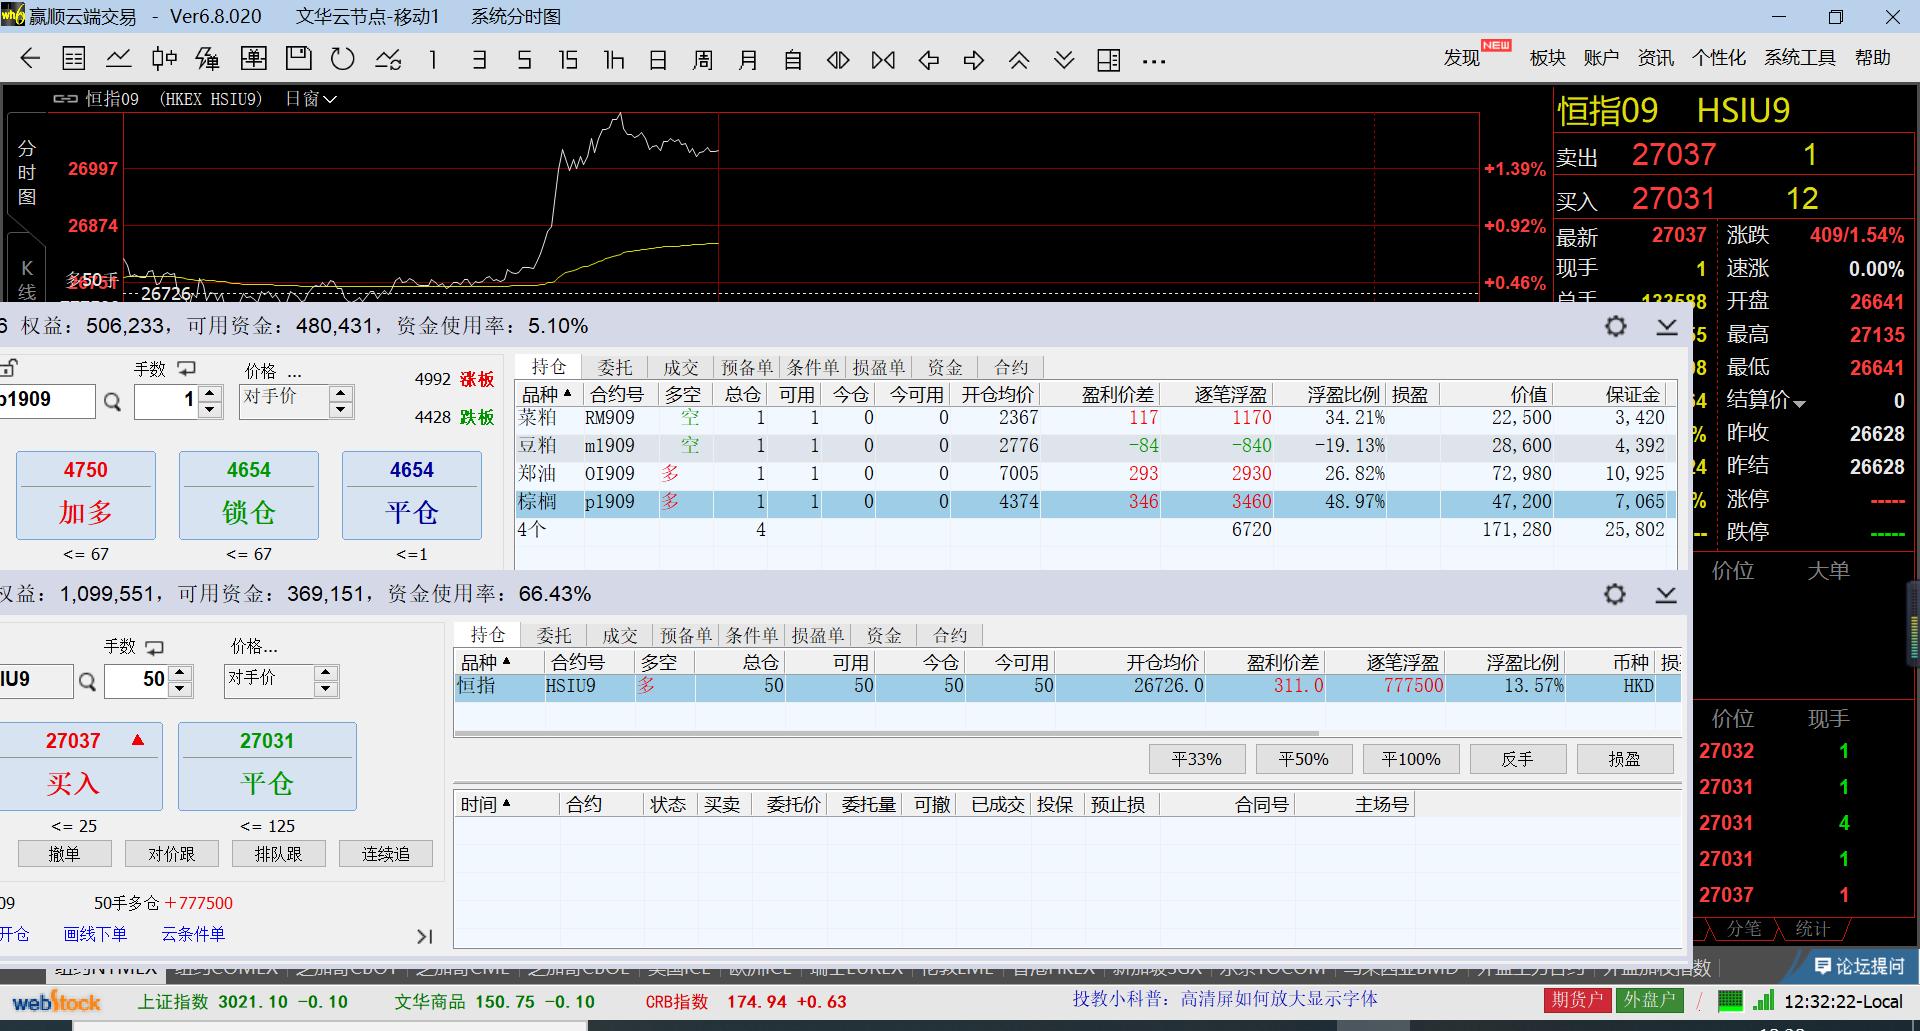Toggle the 外盘户 overseas account indicator
1920x1031 pixels.
[1648, 1000]
